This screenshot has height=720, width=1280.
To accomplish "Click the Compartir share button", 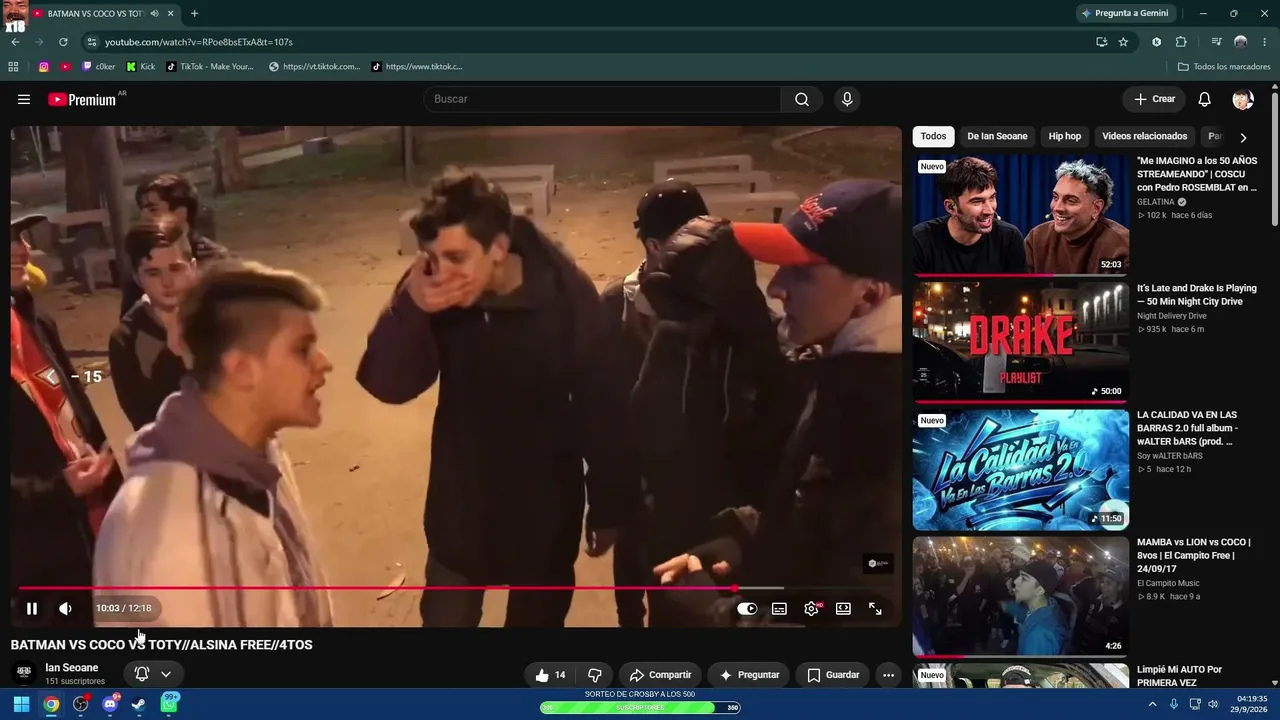I will (660, 675).
